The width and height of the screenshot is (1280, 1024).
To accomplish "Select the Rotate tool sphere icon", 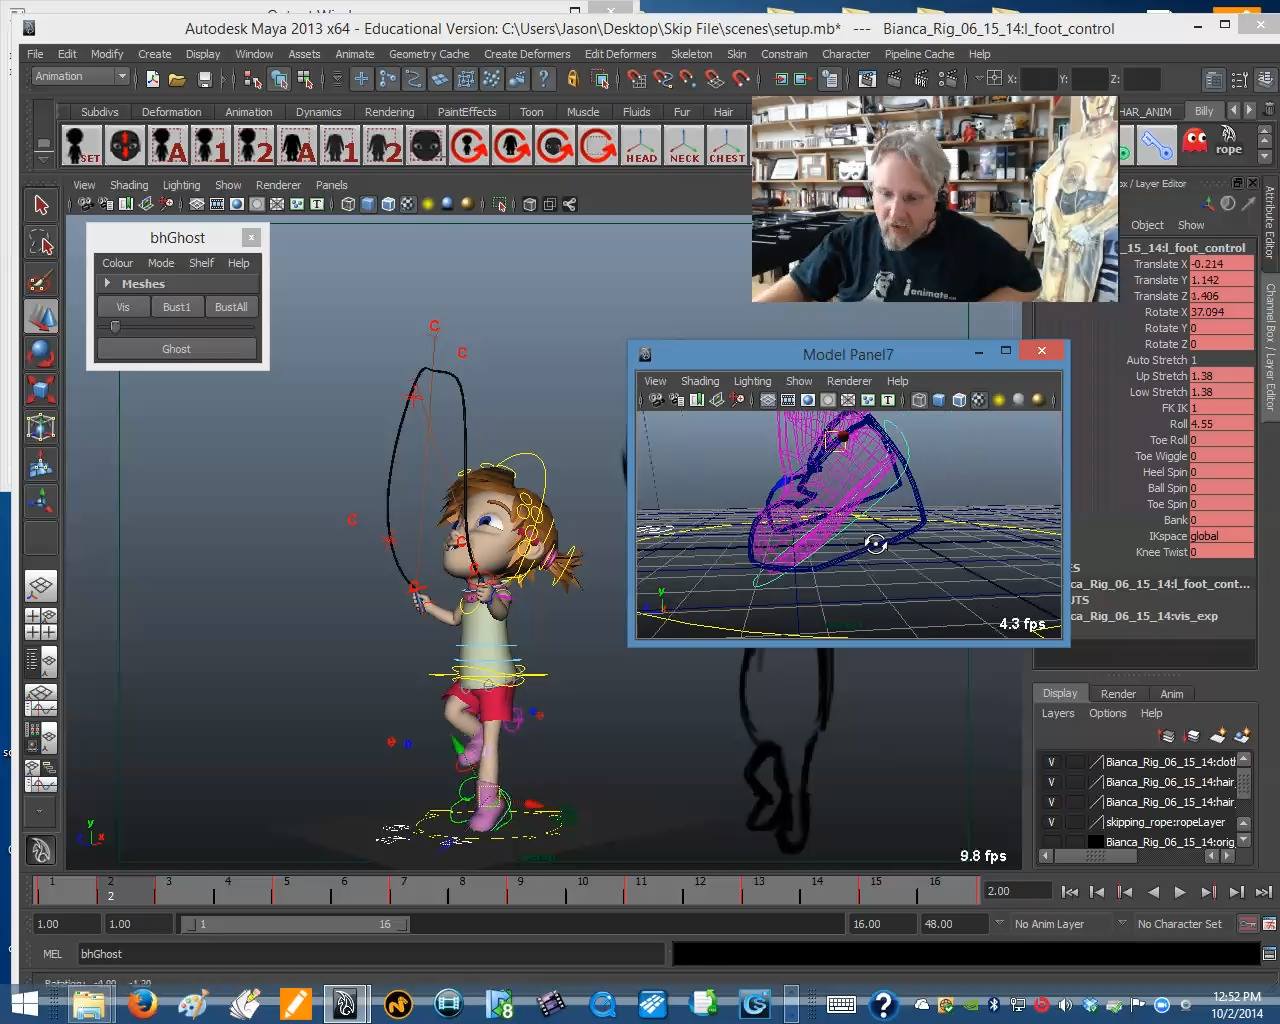I will pyautogui.click(x=41, y=354).
